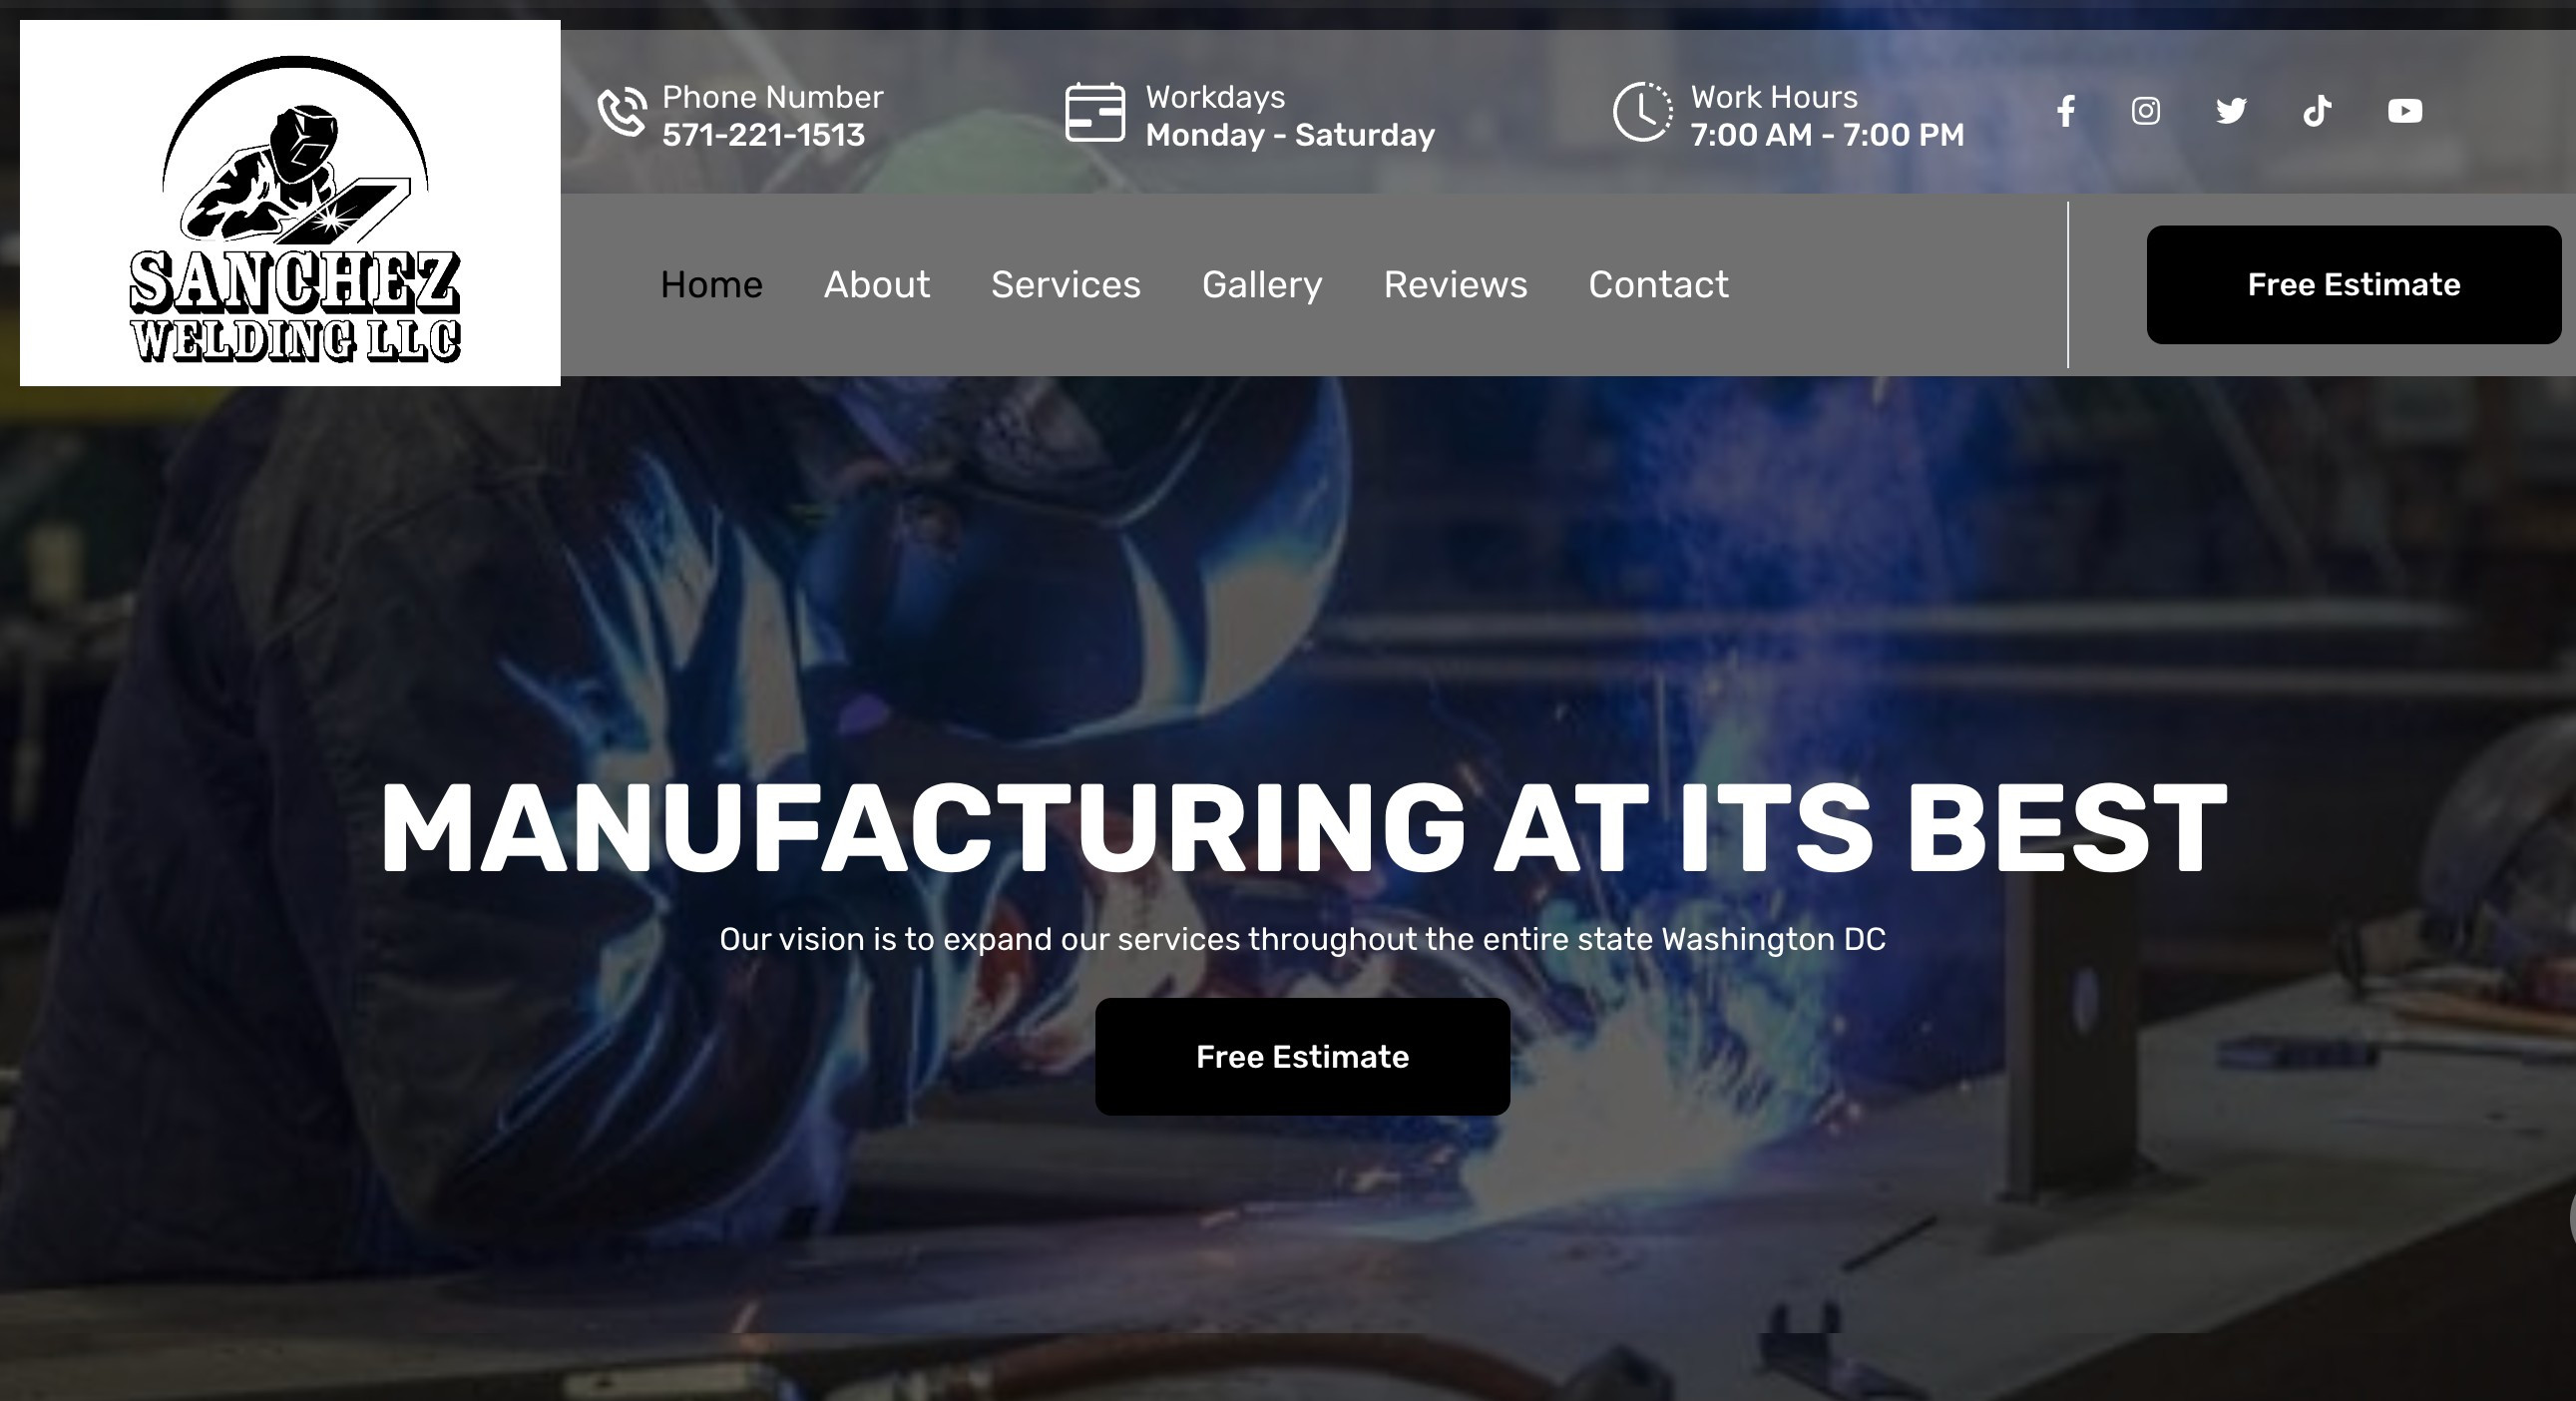Click Free Estimate button in navigation bar
This screenshot has width=2576, height=1401.
point(2354,285)
